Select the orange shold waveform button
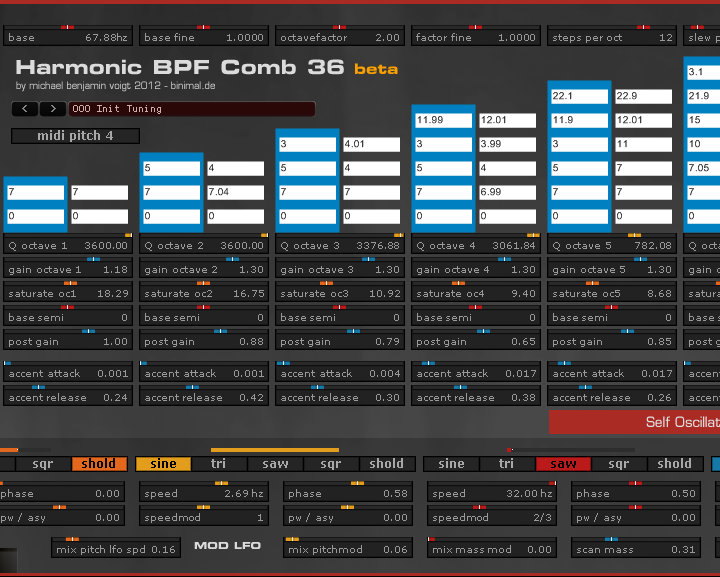Viewport: 720px width, 577px height. click(x=99, y=464)
